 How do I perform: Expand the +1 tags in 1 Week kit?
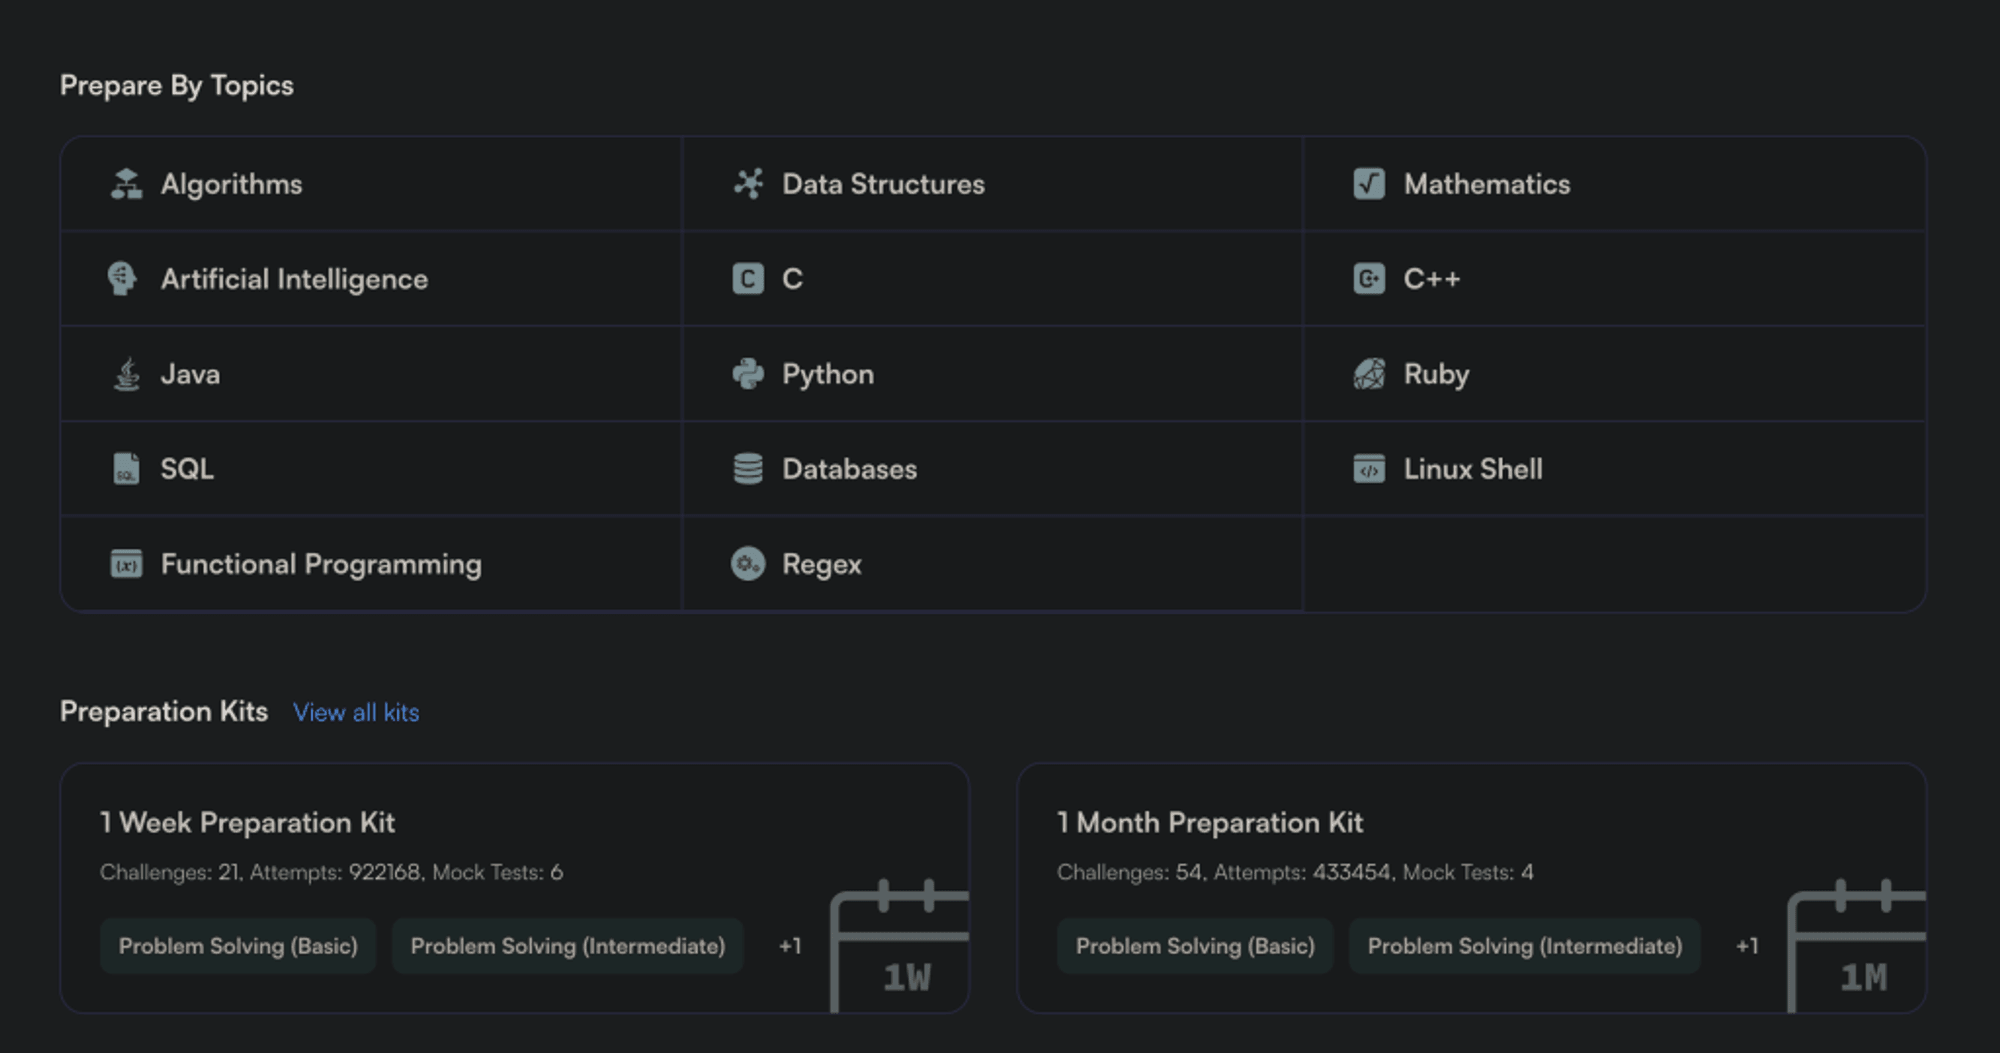click(790, 946)
